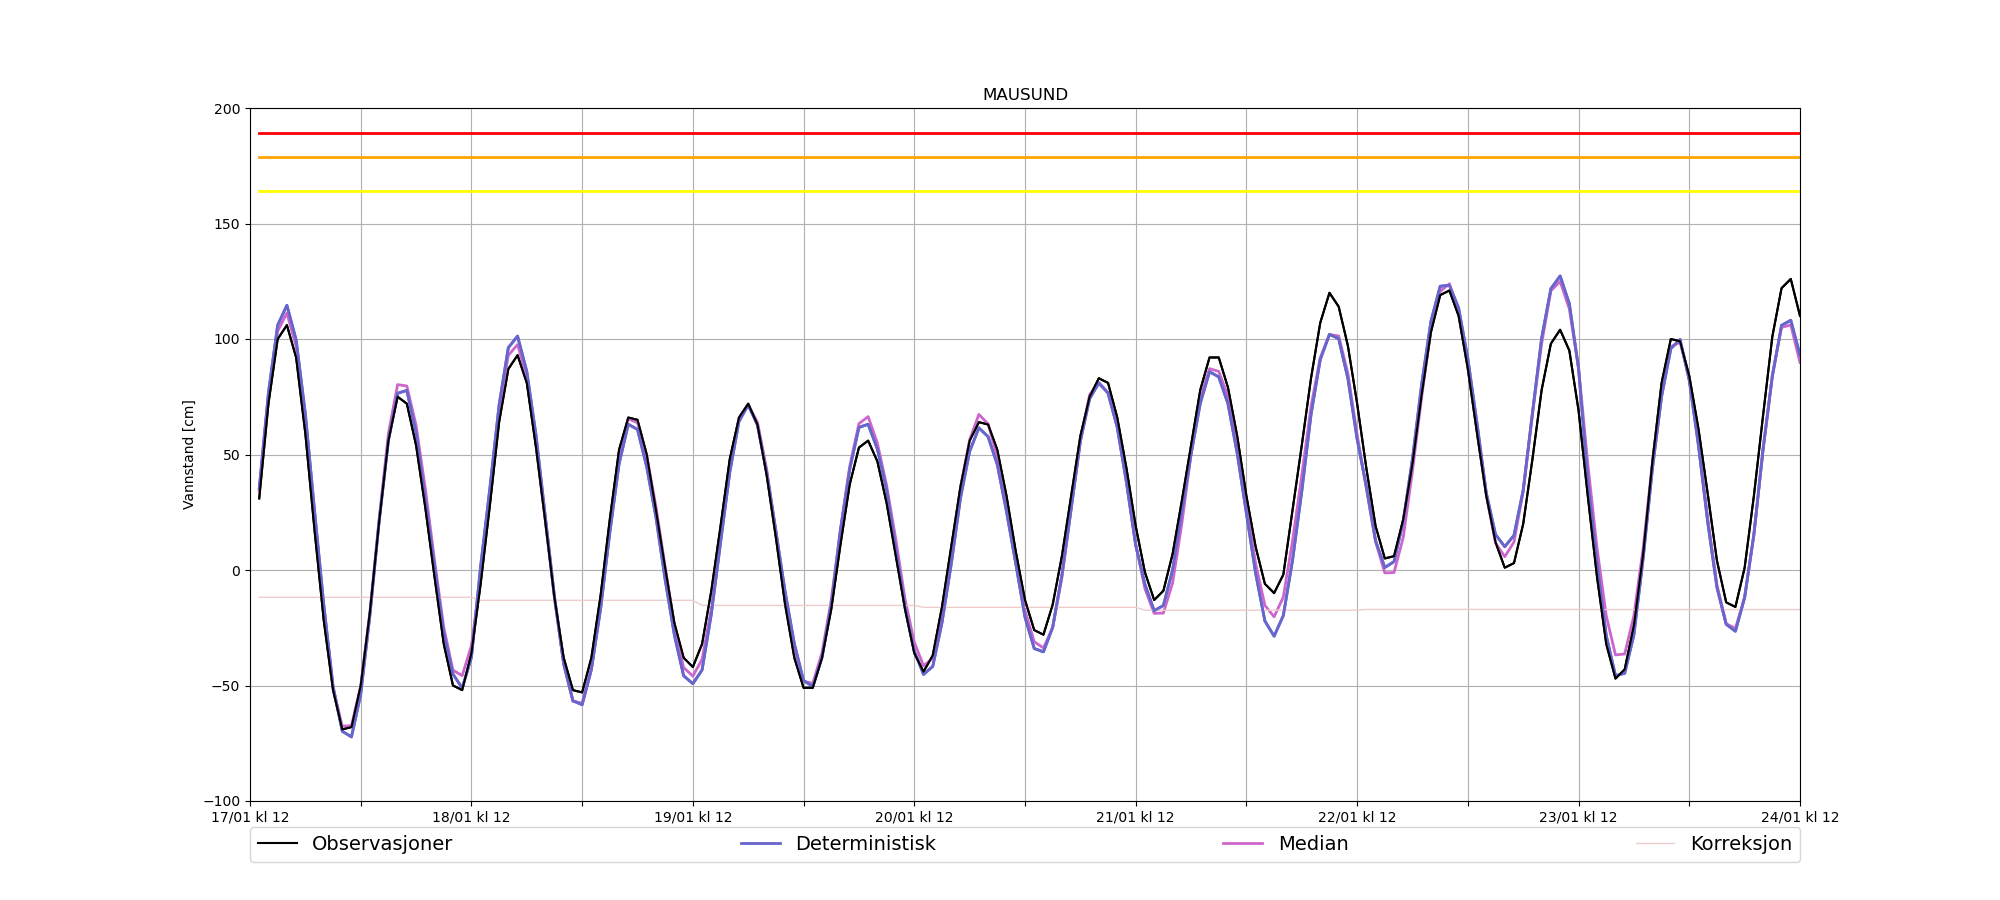Click the 150 y-axis tick label
The width and height of the screenshot is (2000, 900).
(x=227, y=224)
